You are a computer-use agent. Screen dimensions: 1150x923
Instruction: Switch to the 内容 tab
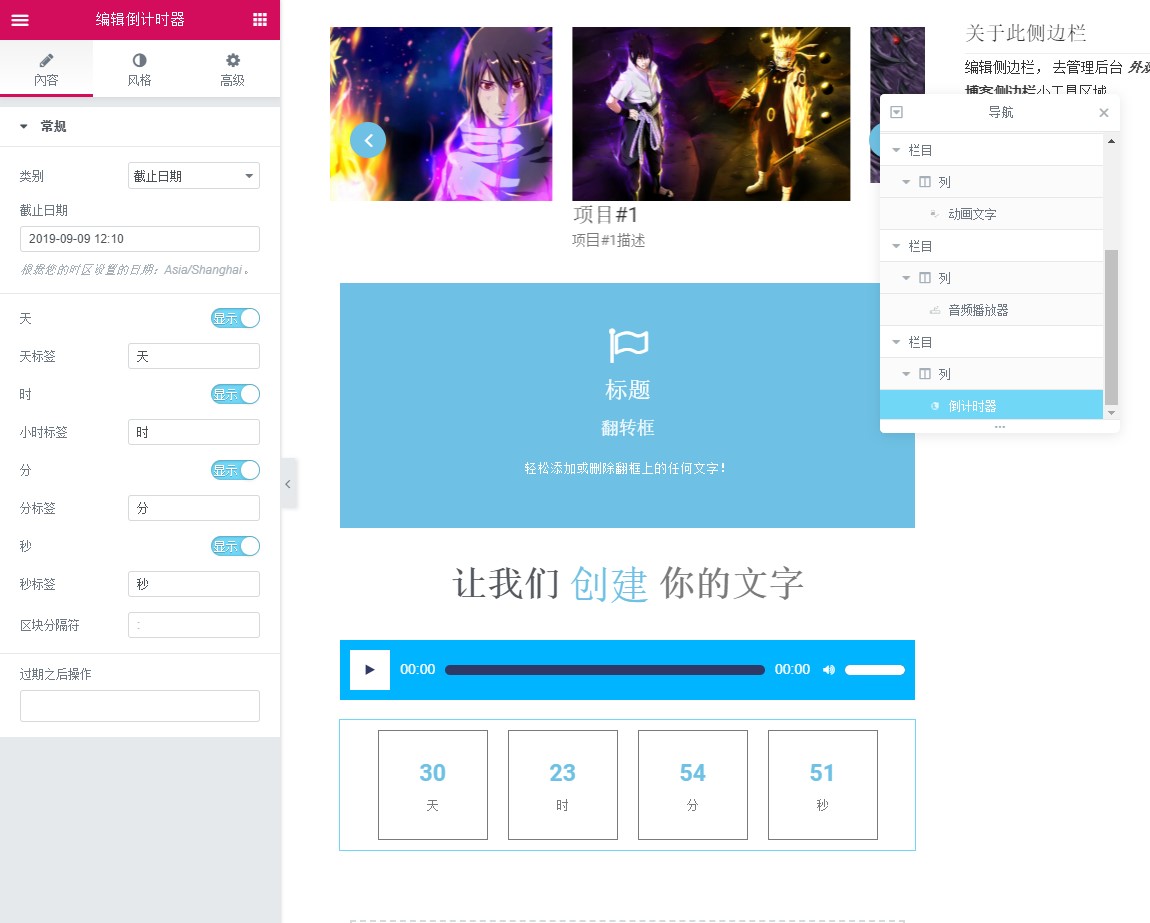(x=46, y=69)
